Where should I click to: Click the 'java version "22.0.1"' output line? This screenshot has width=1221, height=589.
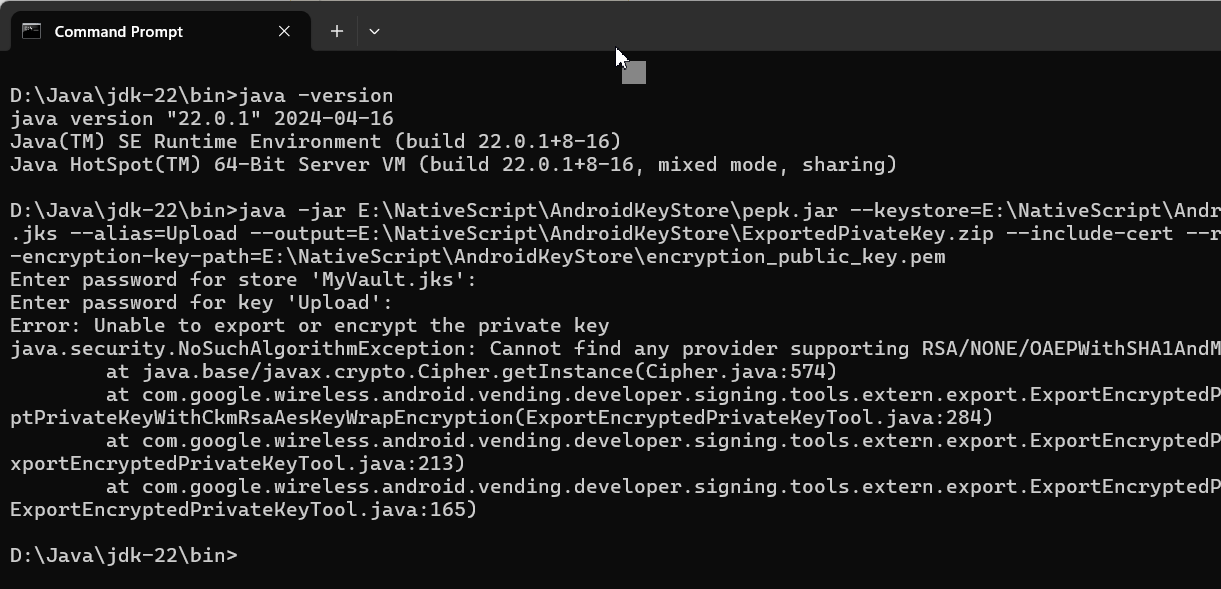200,119
